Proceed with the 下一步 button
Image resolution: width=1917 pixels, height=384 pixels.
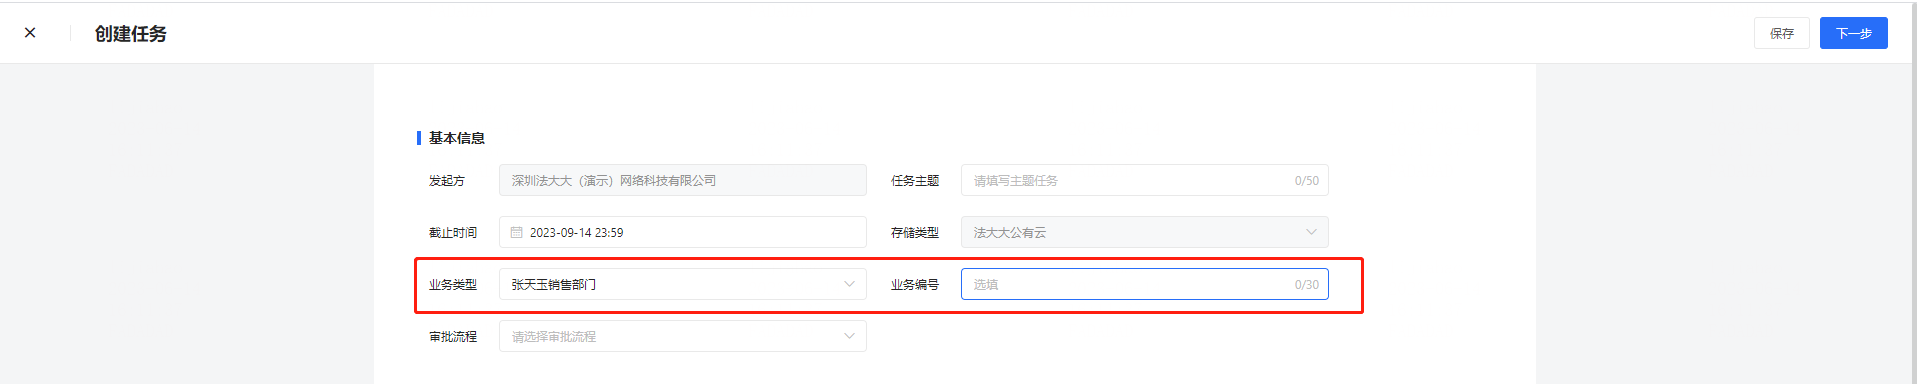[x=1854, y=33]
